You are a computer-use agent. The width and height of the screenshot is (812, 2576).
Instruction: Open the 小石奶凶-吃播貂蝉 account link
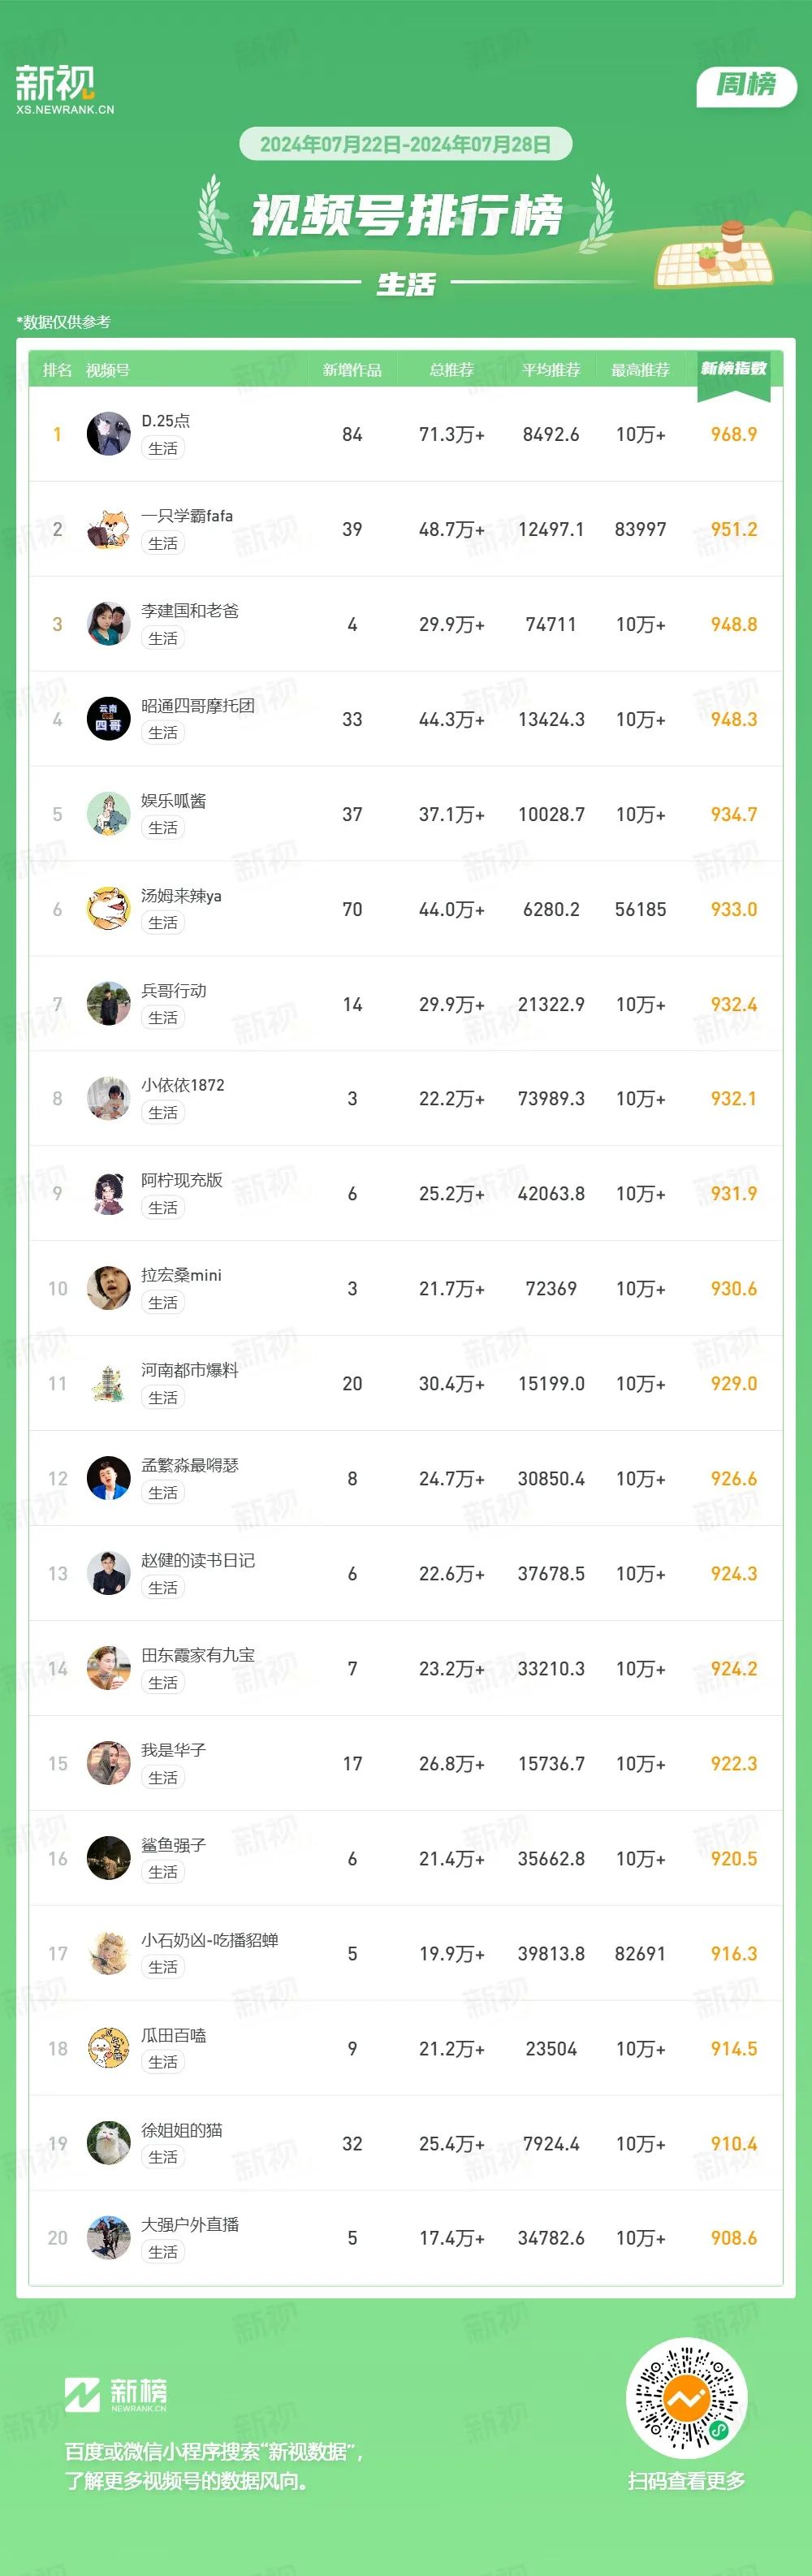click(x=210, y=1940)
